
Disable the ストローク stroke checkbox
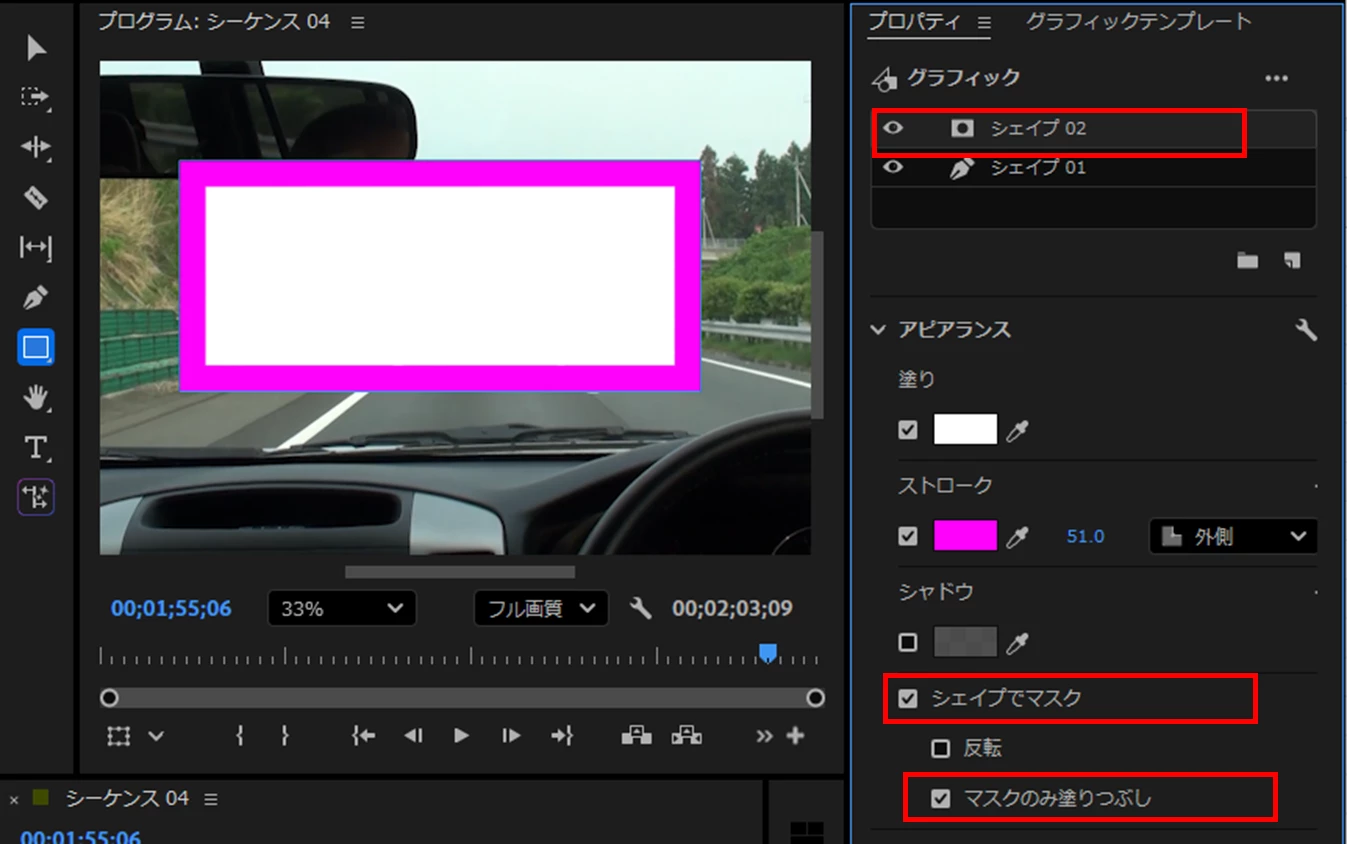pyautogui.click(x=908, y=536)
